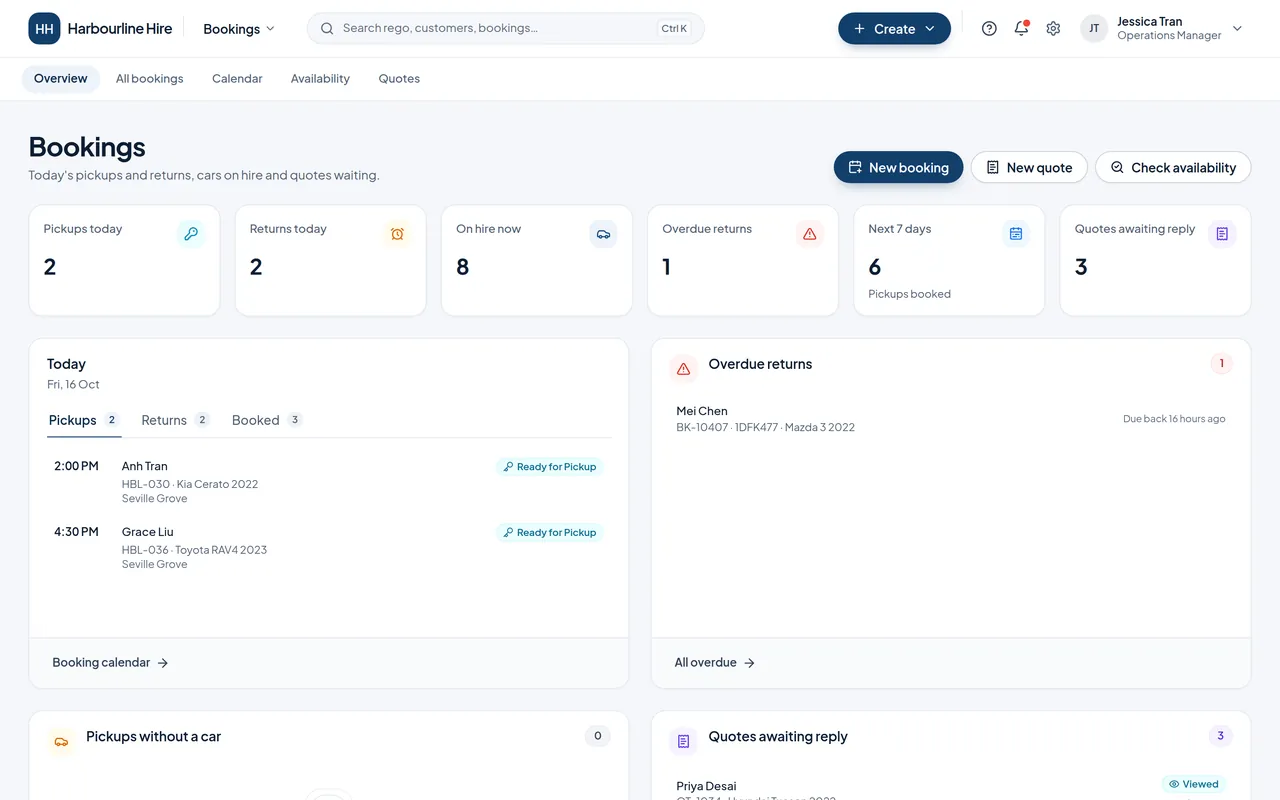Open the help question mark icon
Viewport: 1280px width, 800px height.
[x=989, y=29]
